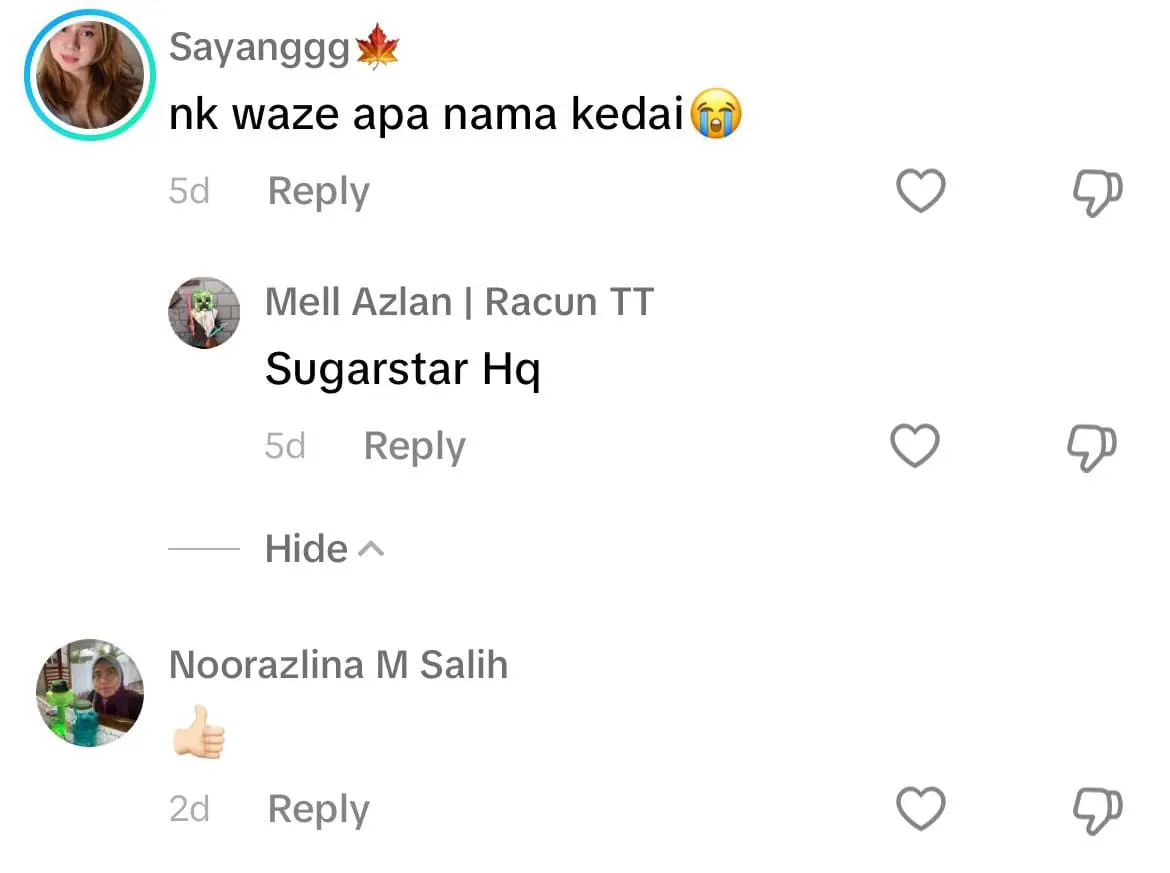Visit Mell Azlan | Racun TT profile name
This screenshot has height=873, width=1170.
point(459,302)
